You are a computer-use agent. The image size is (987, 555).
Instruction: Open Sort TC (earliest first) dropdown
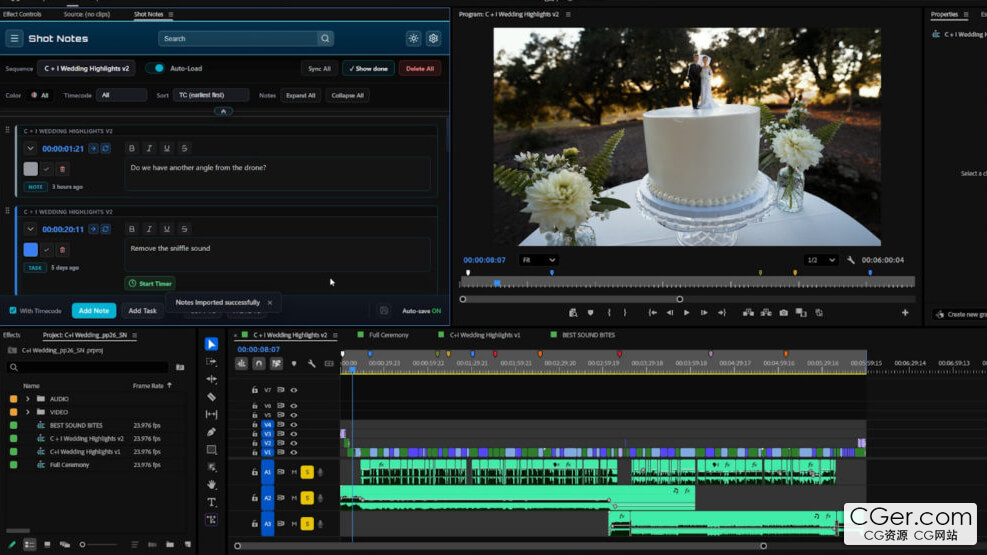click(211, 96)
